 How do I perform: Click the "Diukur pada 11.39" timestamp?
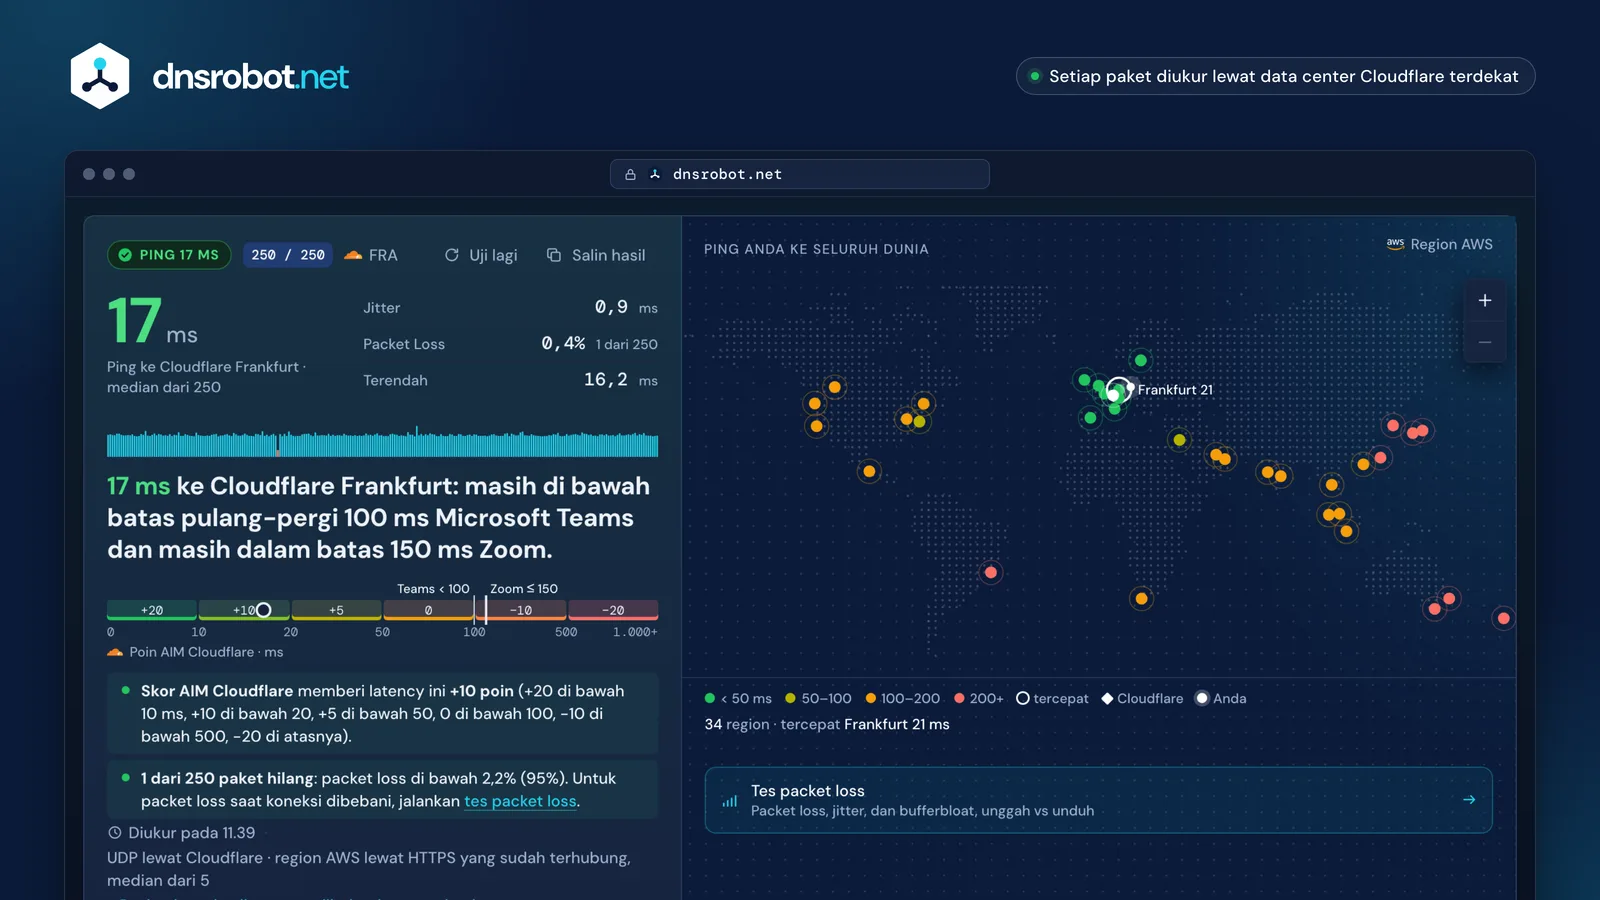pyautogui.click(x=181, y=833)
